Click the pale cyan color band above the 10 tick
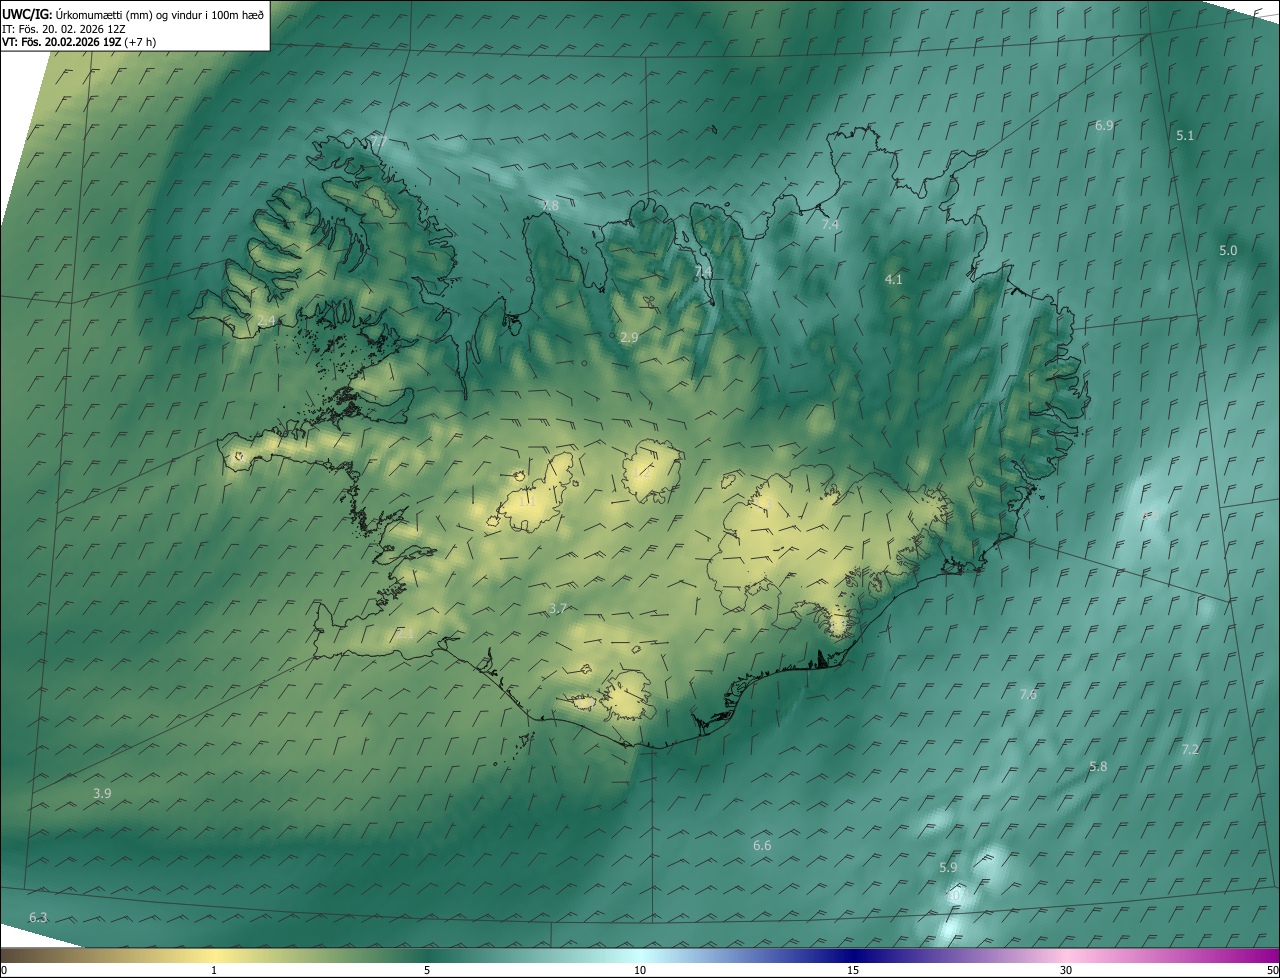Screen dimensions: 1280x978 (x=640, y=955)
